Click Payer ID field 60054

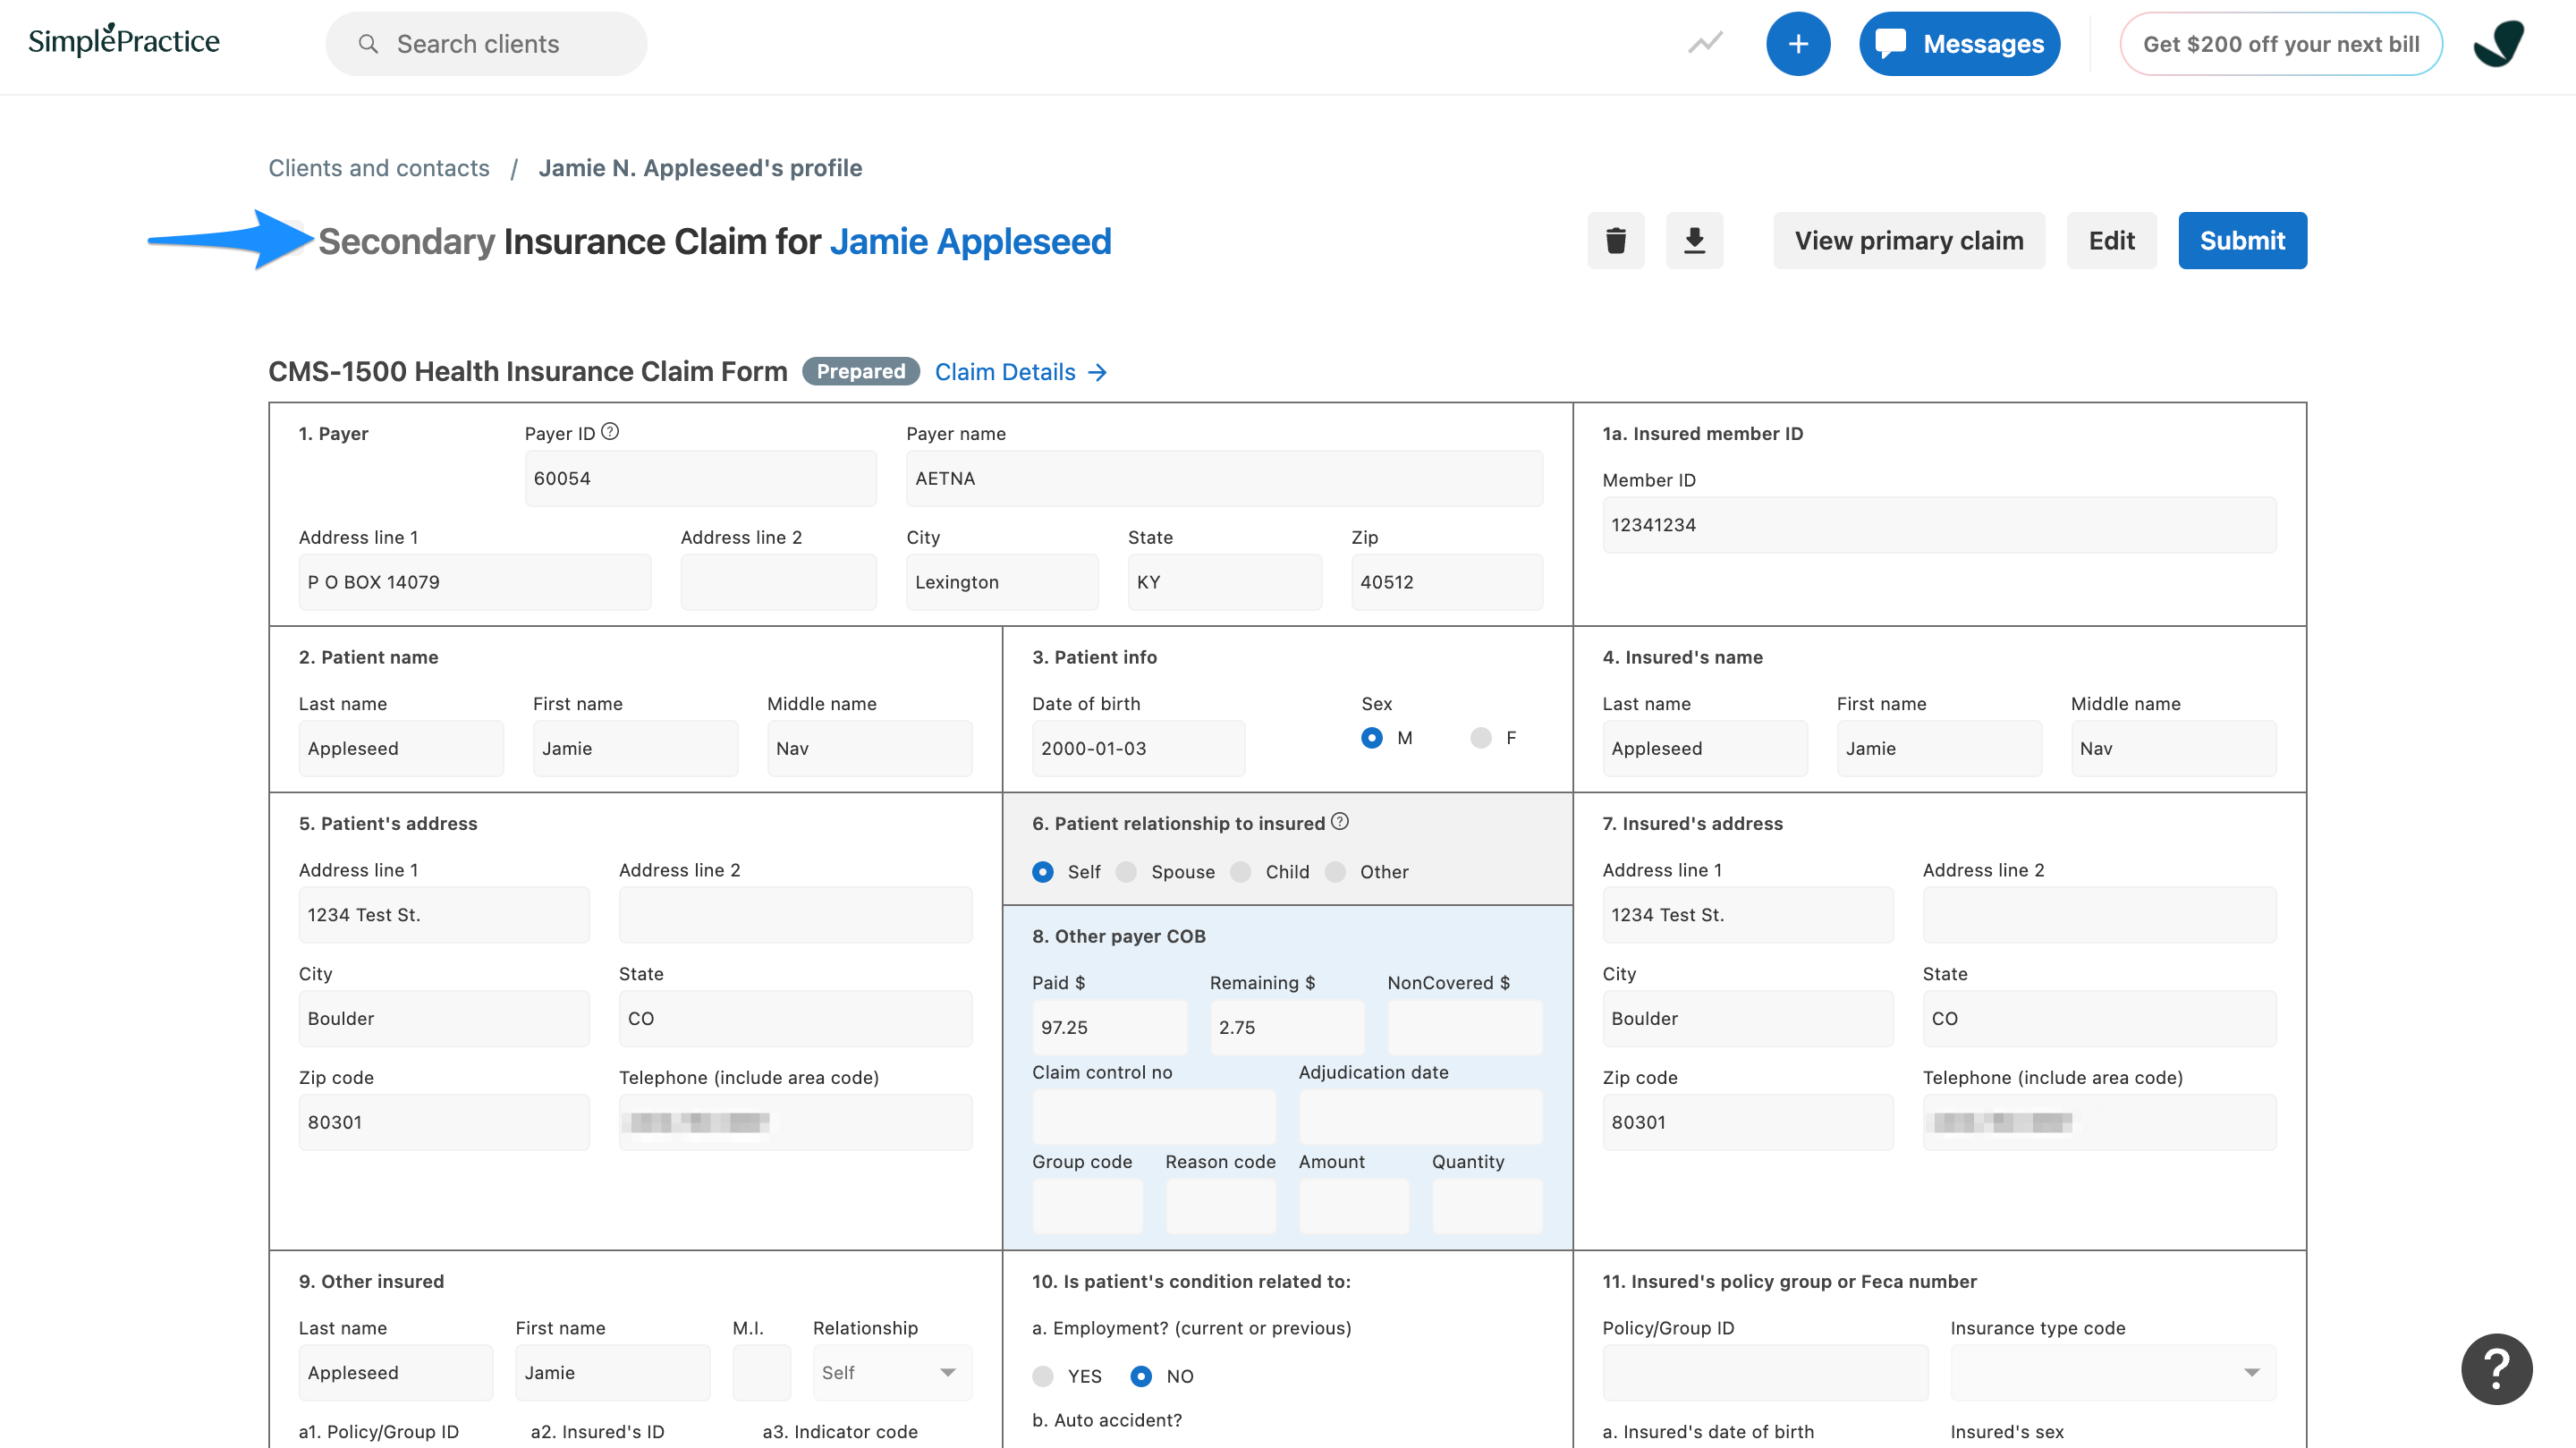point(700,478)
